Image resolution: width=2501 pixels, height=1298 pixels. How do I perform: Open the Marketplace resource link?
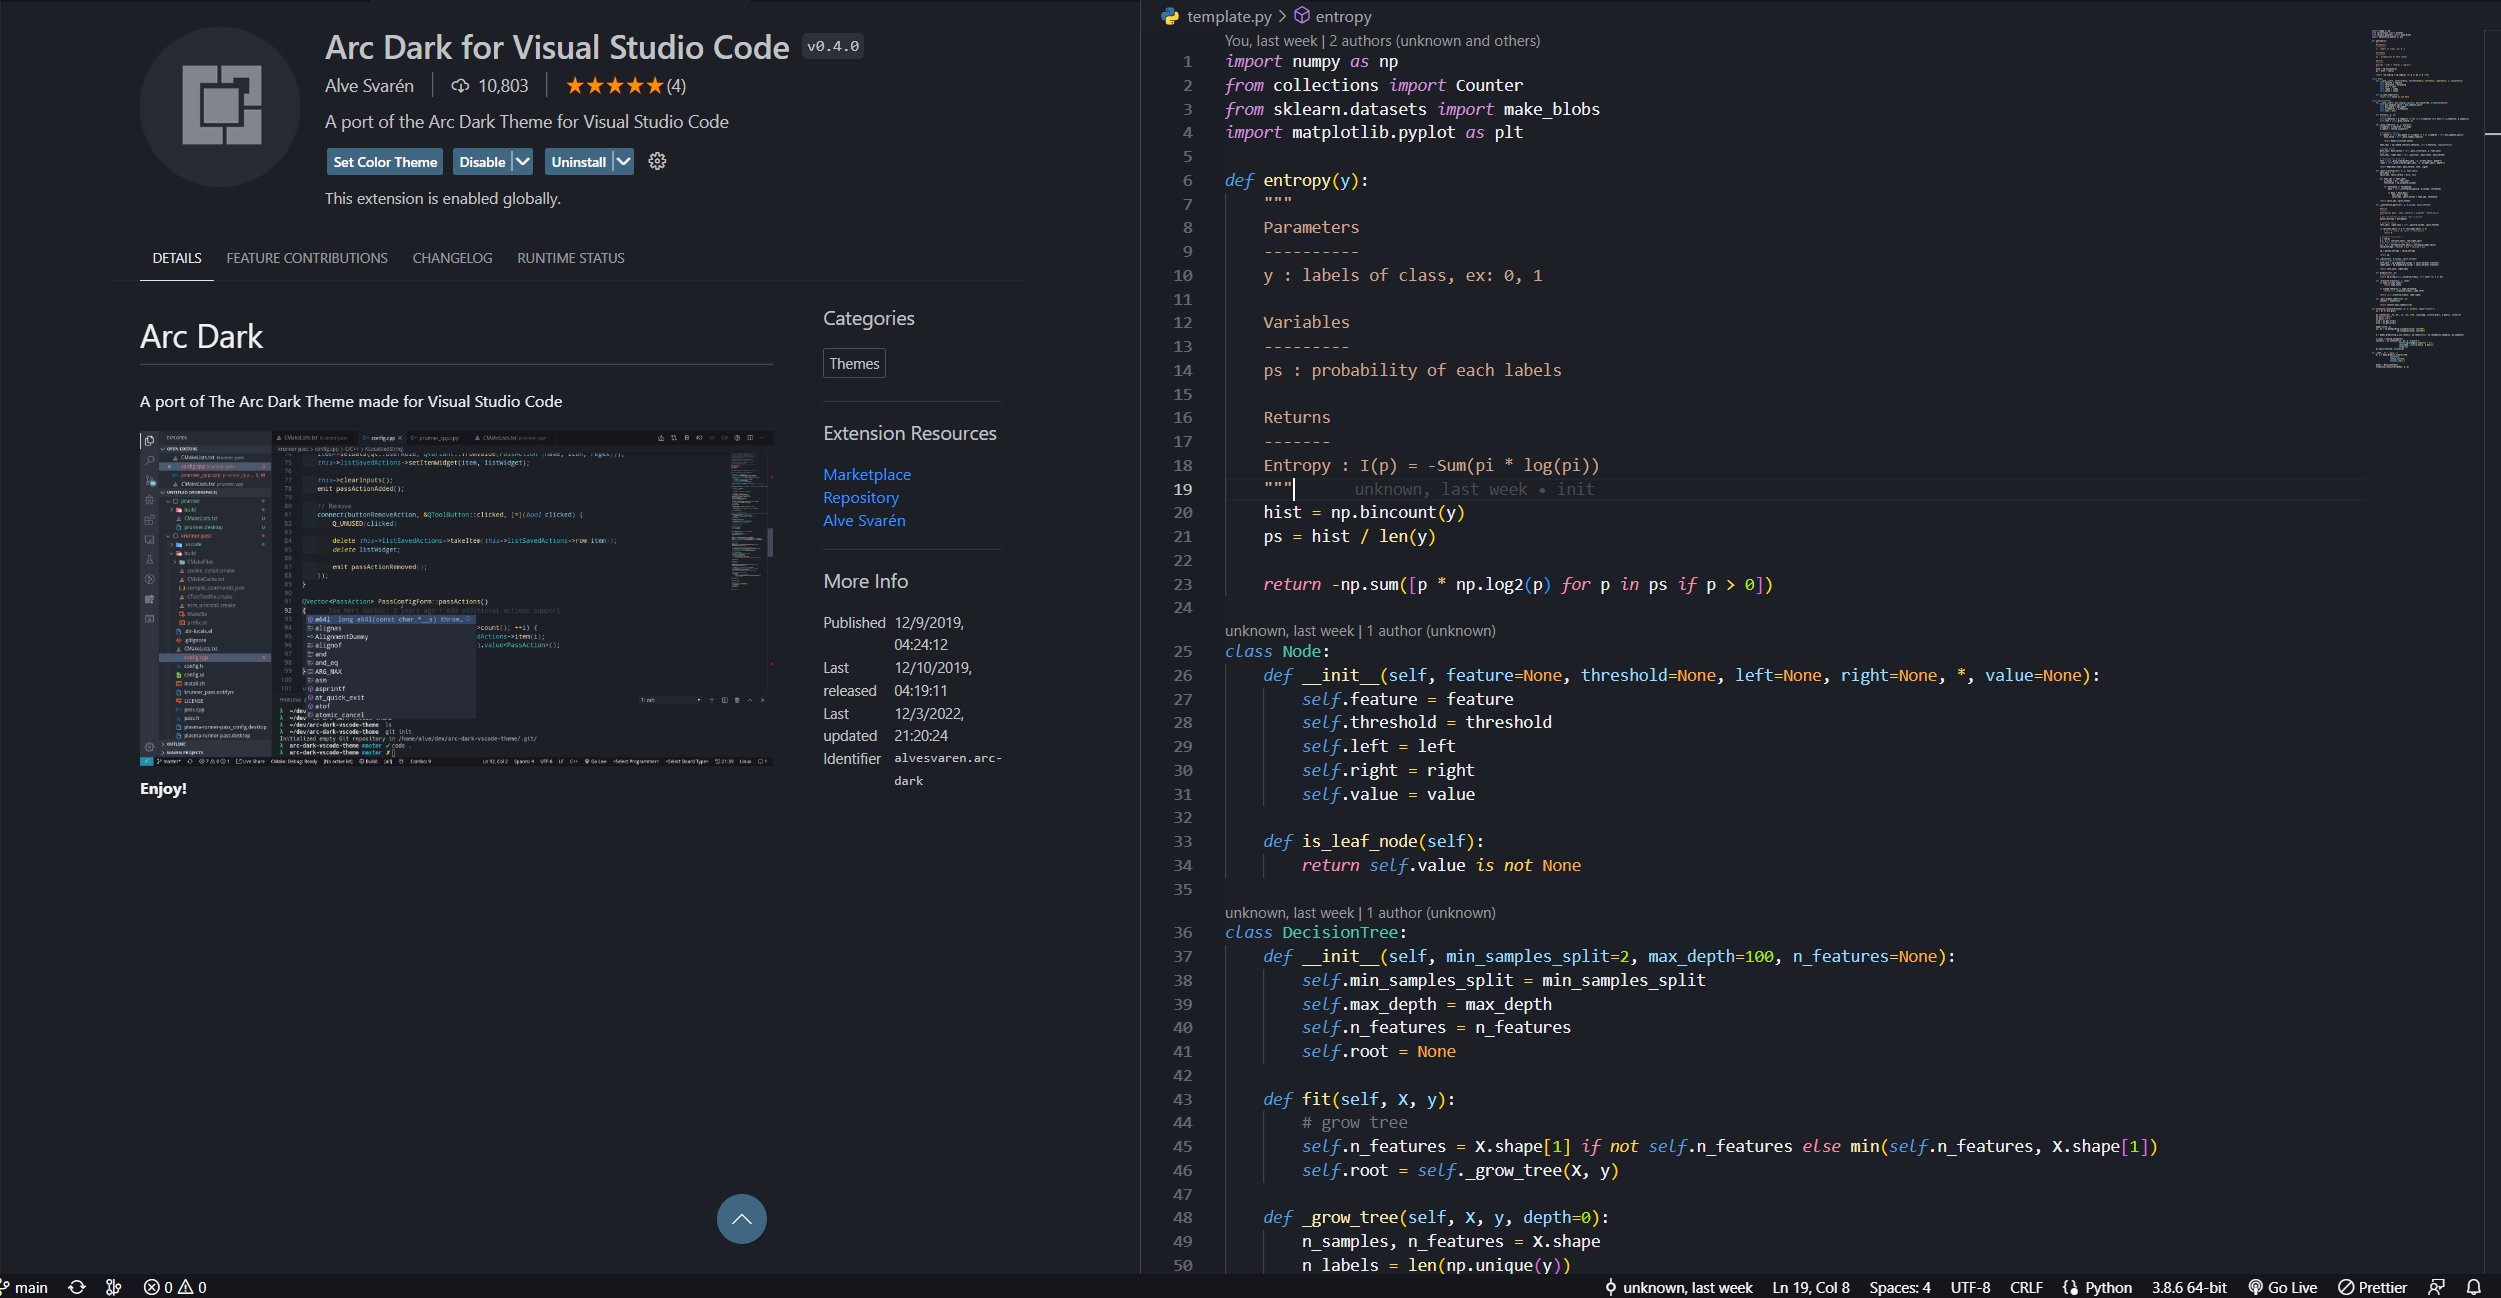click(x=866, y=474)
